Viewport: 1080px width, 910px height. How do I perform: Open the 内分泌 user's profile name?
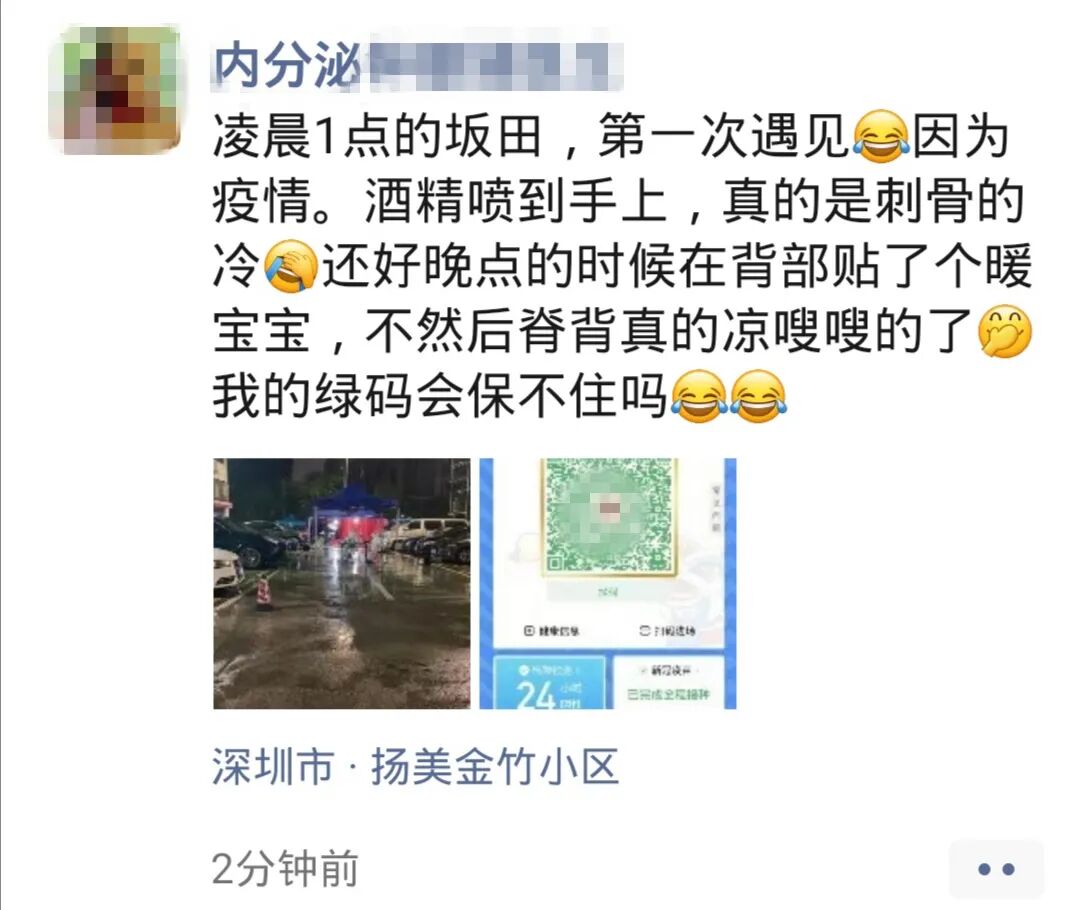(417, 65)
